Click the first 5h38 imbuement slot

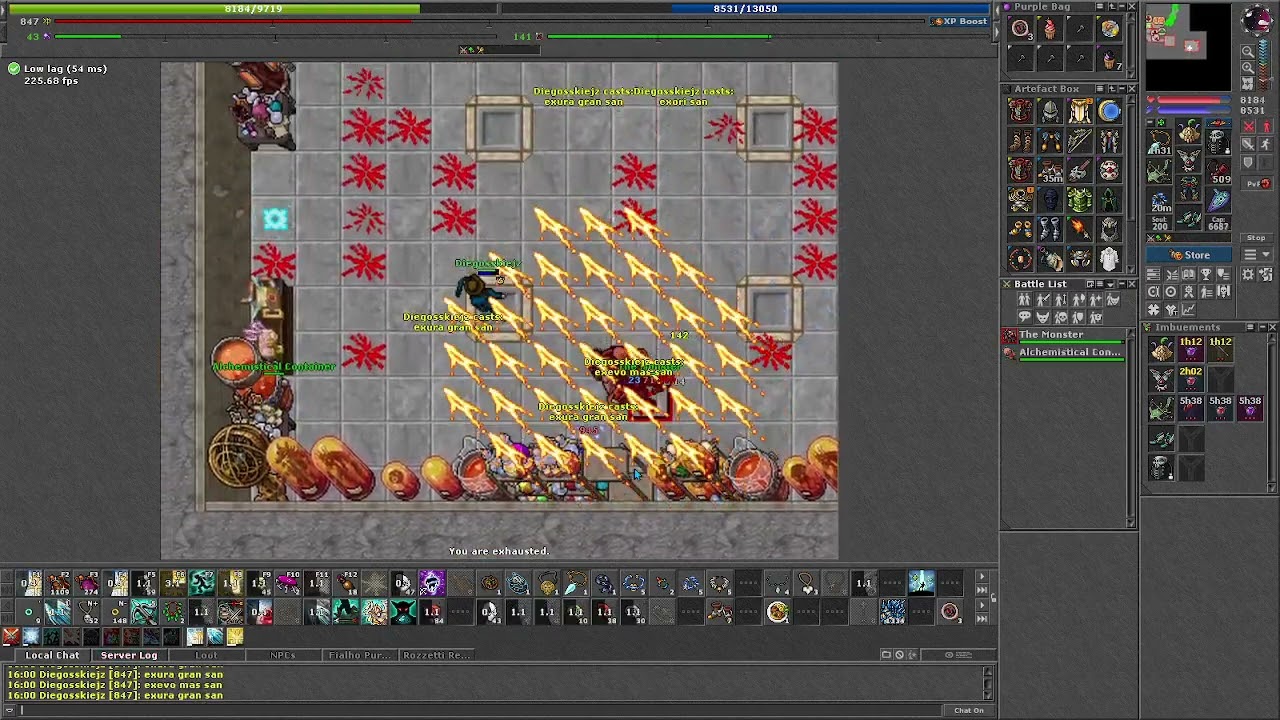[x=1191, y=407]
